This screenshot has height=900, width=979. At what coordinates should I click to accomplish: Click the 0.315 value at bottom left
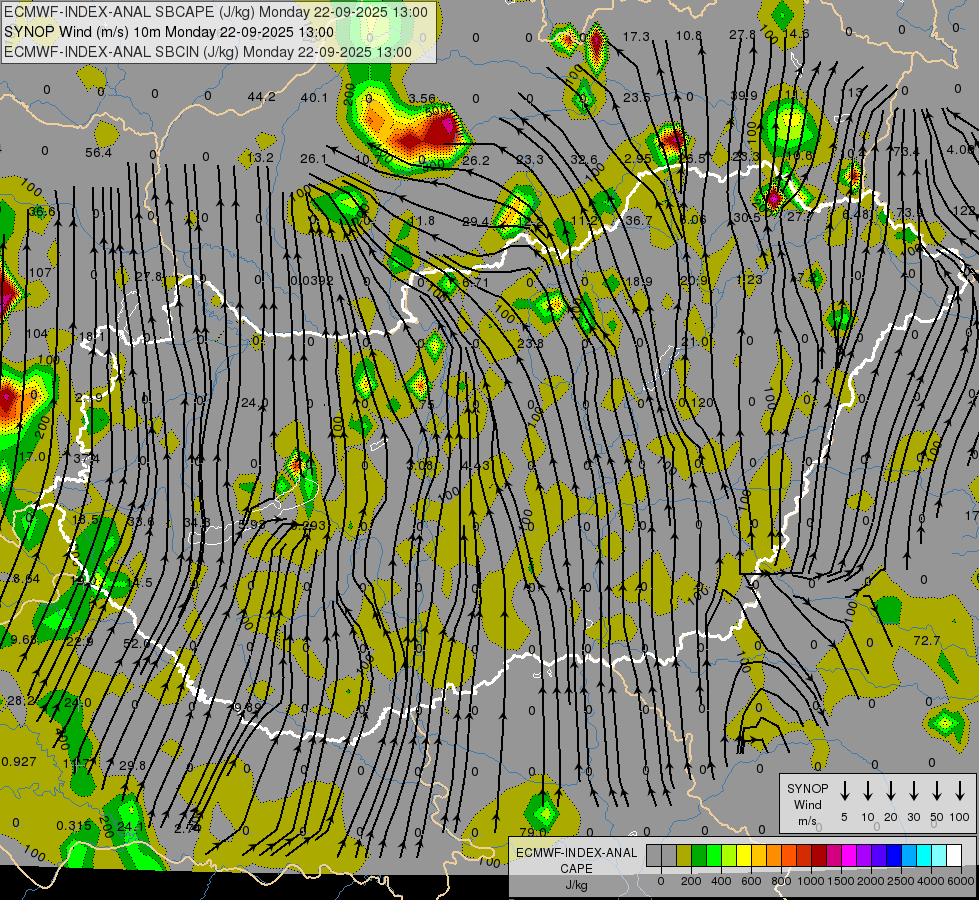pos(74,826)
